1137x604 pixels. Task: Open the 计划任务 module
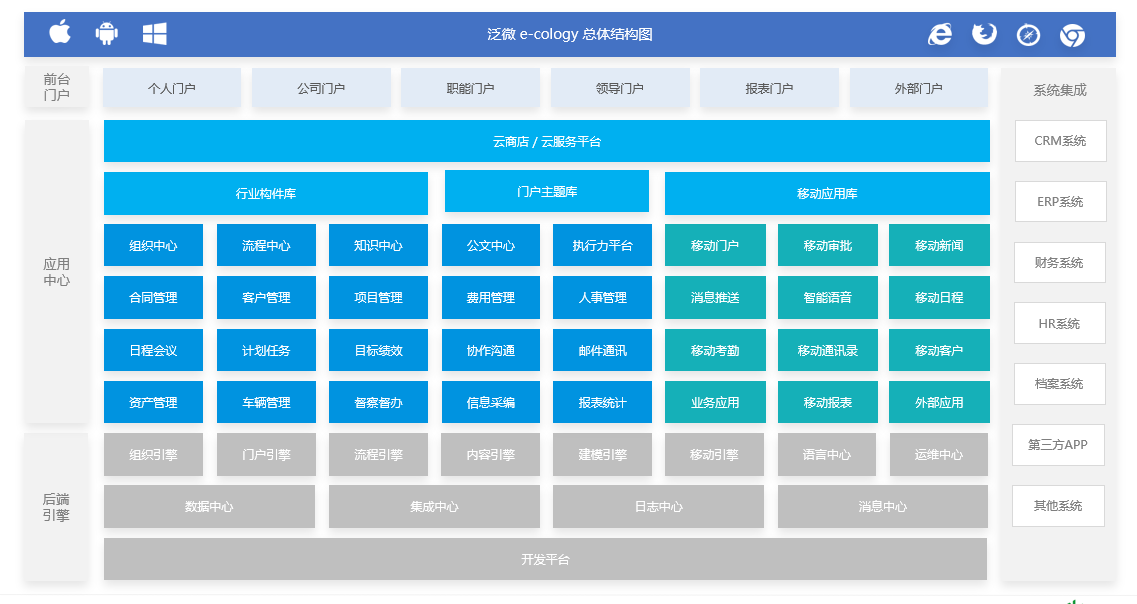(266, 350)
